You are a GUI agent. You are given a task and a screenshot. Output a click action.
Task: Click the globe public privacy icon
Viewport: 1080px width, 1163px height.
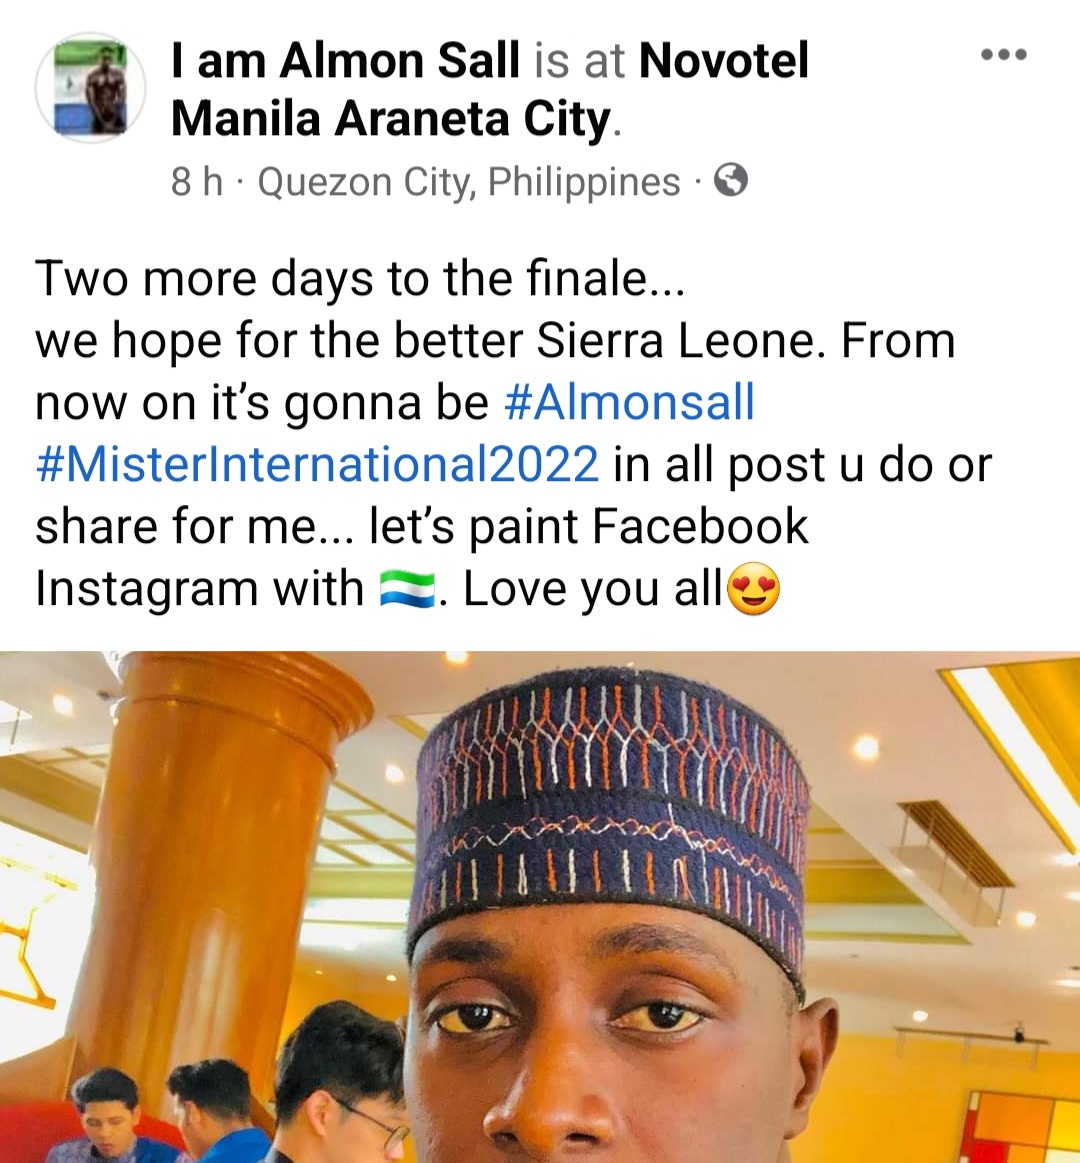[731, 181]
